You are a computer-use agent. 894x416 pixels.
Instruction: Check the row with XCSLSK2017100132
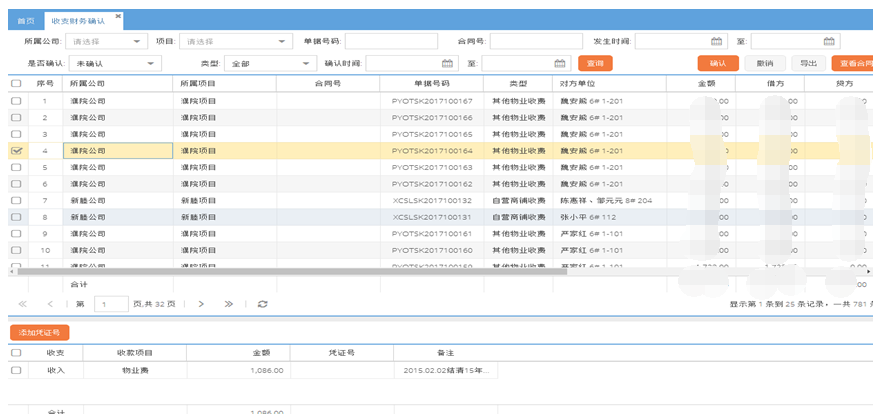[17, 201]
